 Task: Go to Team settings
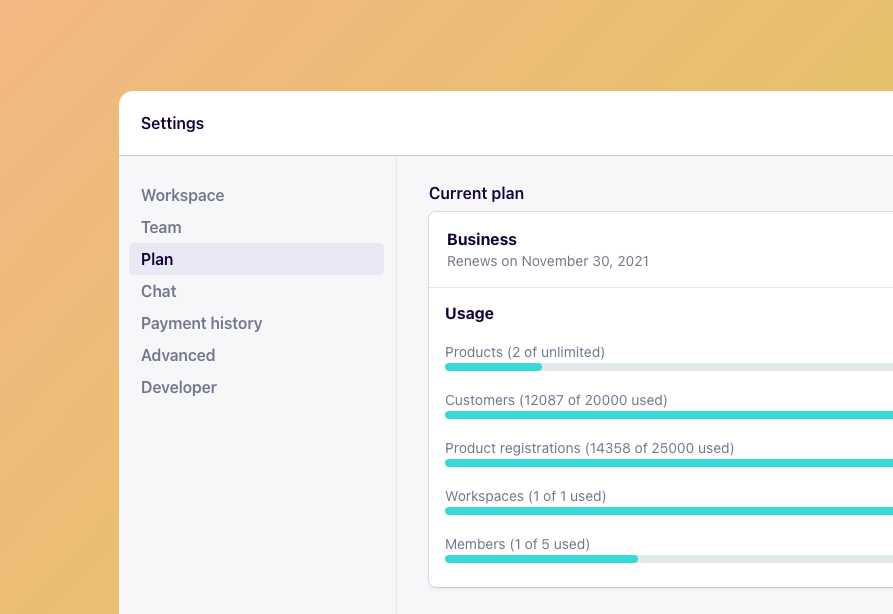161,227
